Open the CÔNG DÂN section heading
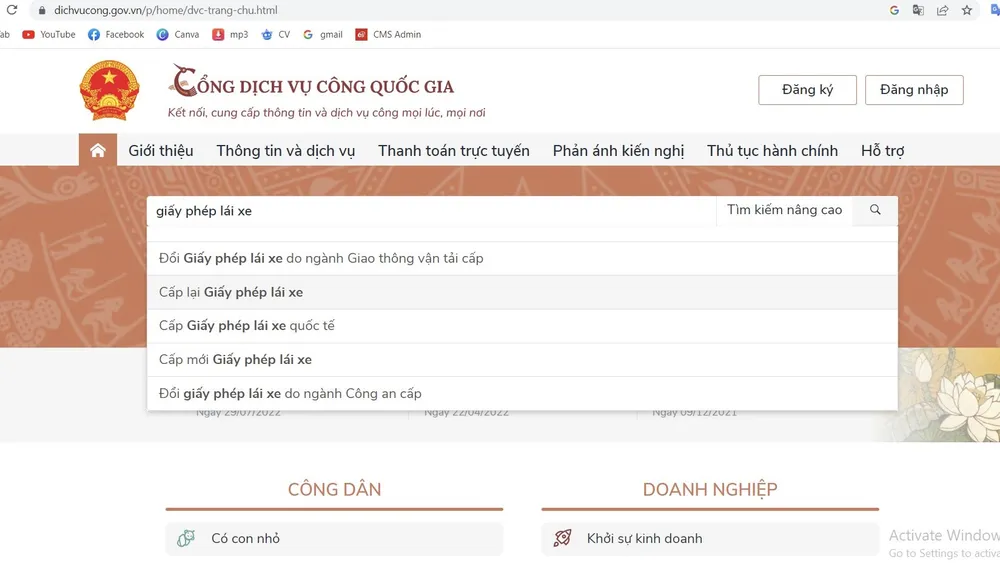 point(334,490)
